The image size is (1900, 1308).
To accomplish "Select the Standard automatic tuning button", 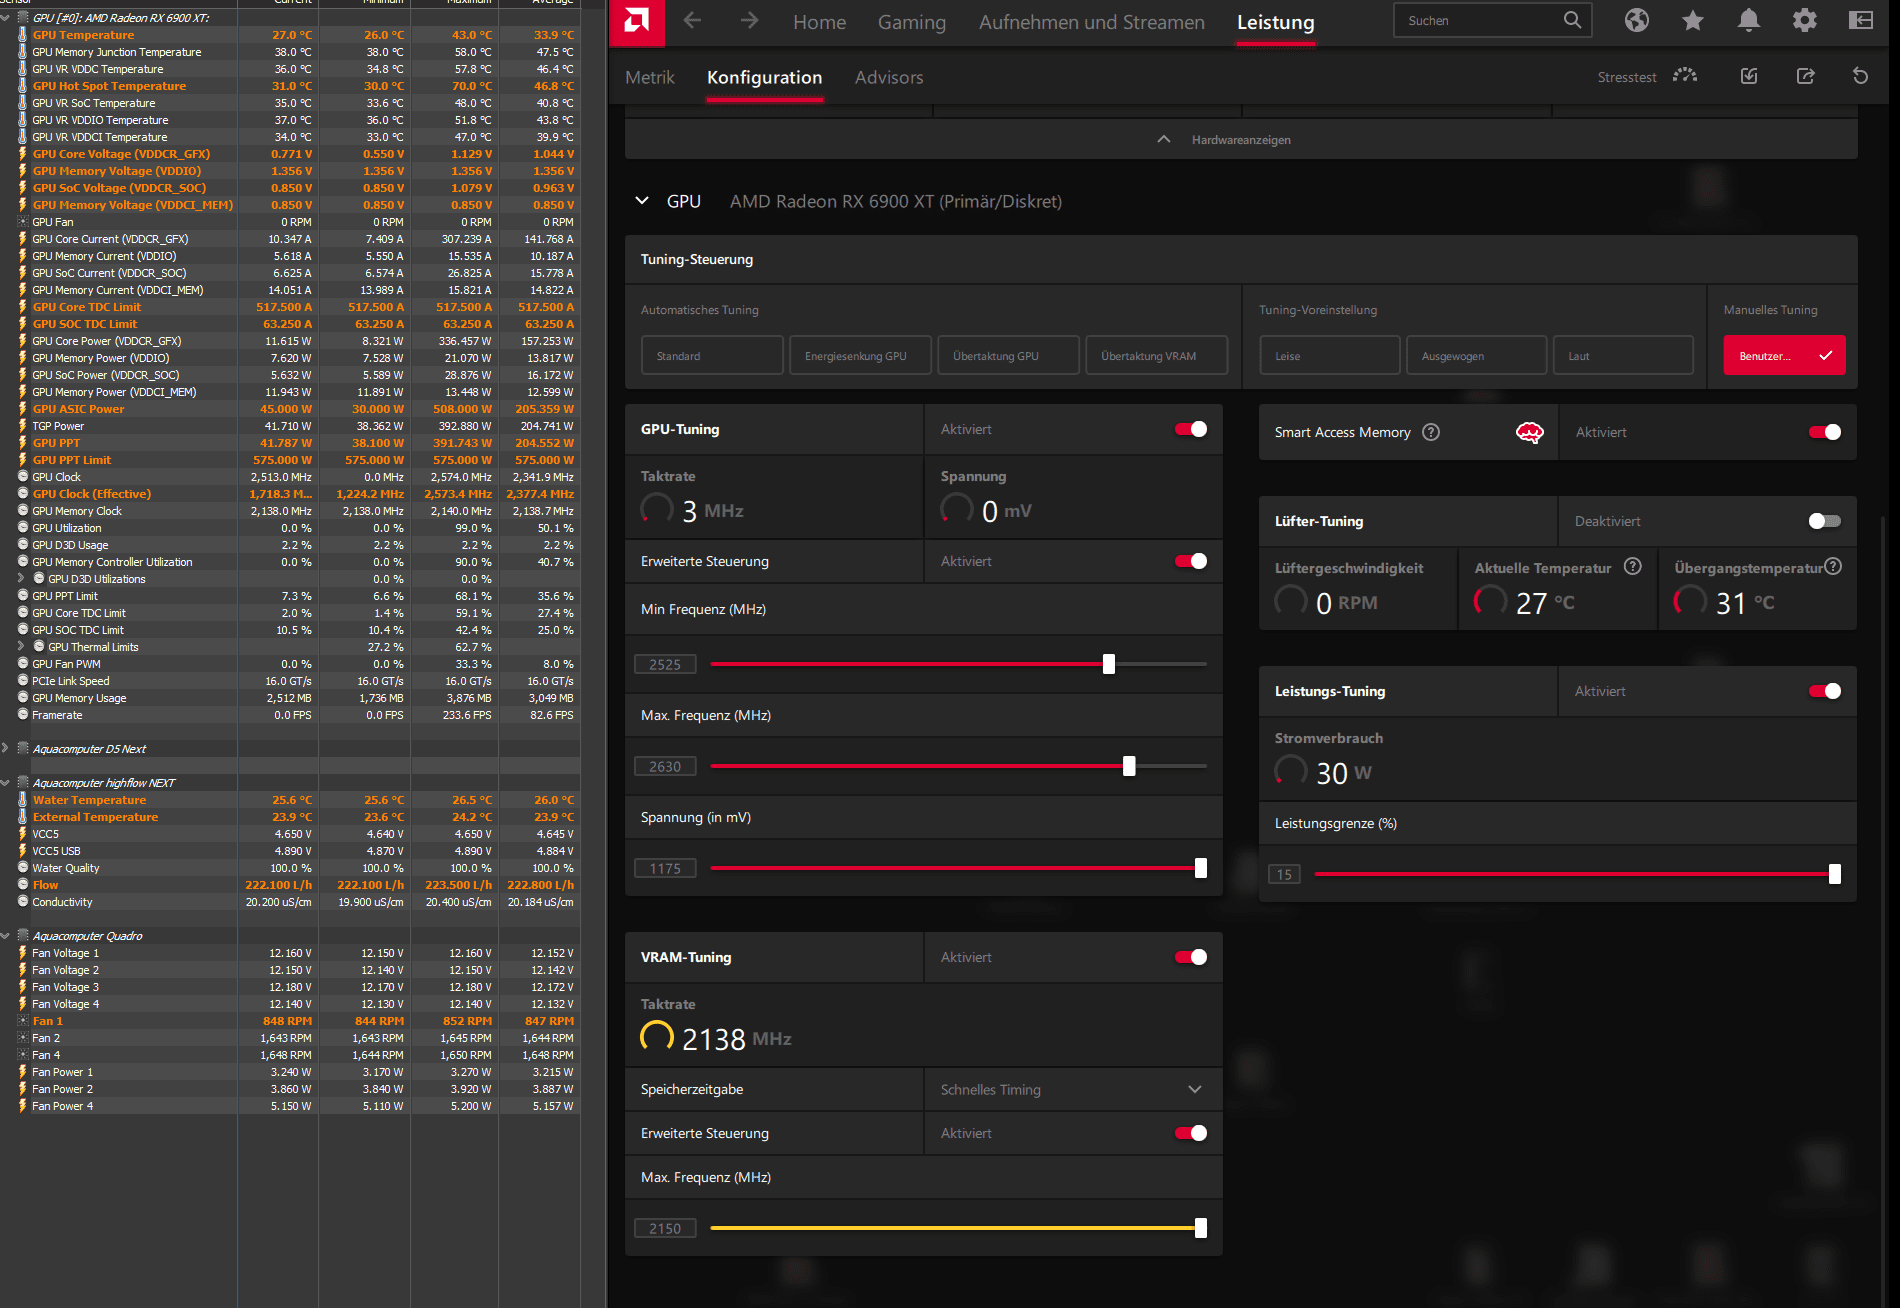I will pos(712,356).
